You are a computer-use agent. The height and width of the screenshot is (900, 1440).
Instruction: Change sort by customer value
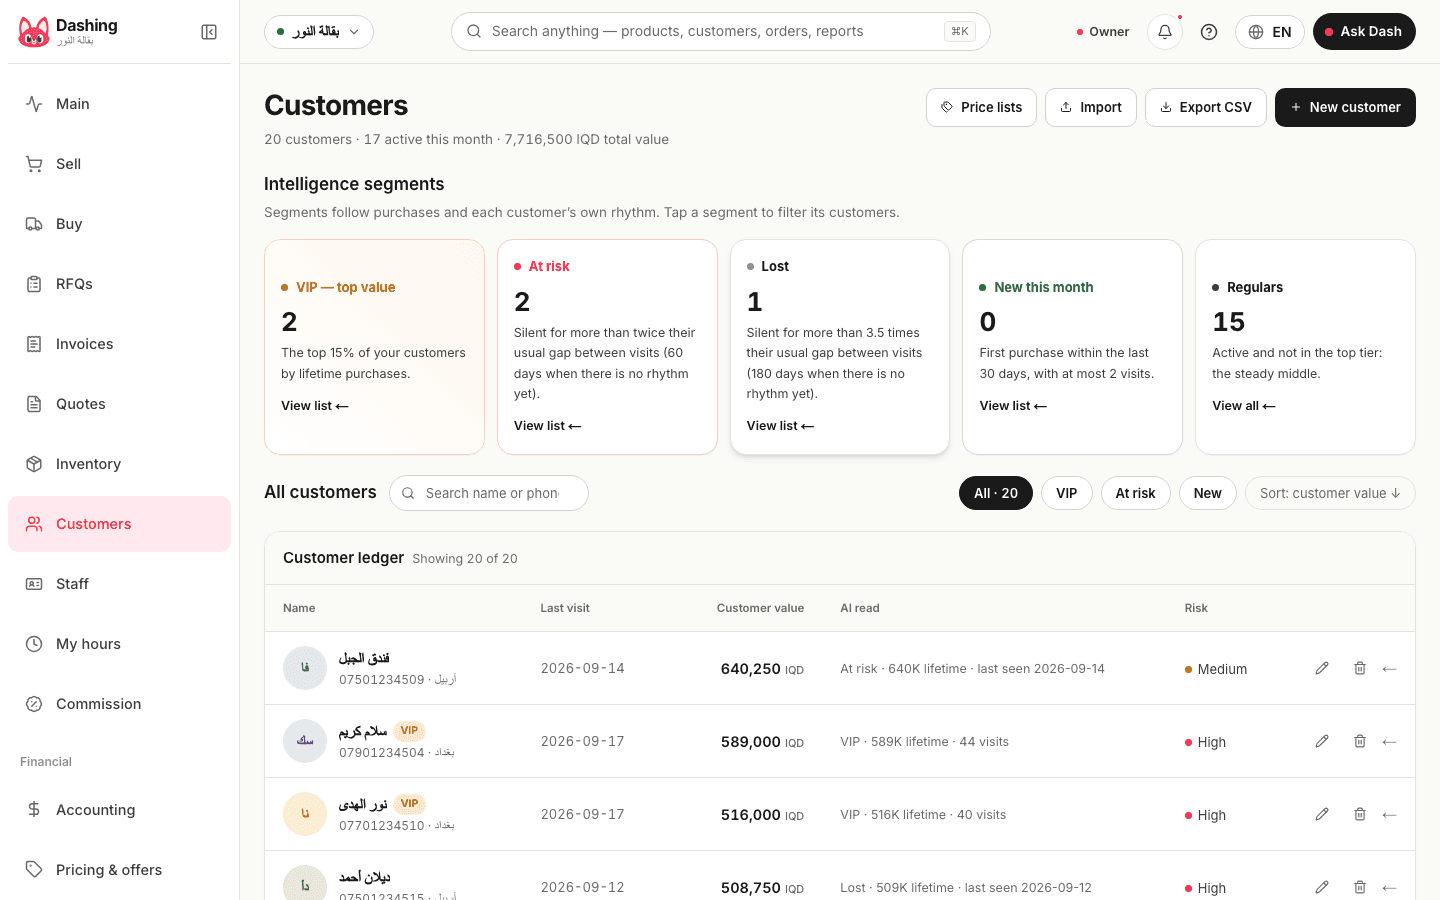(1330, 493)
